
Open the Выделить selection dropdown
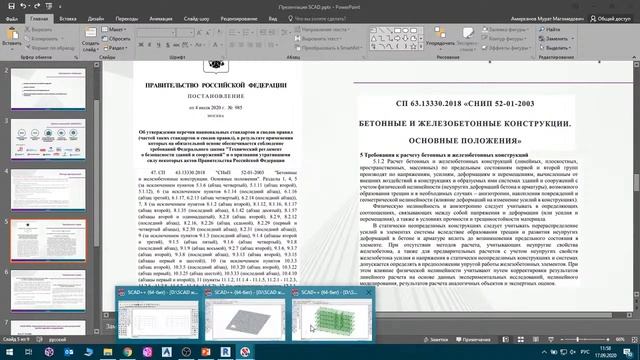[x=555, y=48]
